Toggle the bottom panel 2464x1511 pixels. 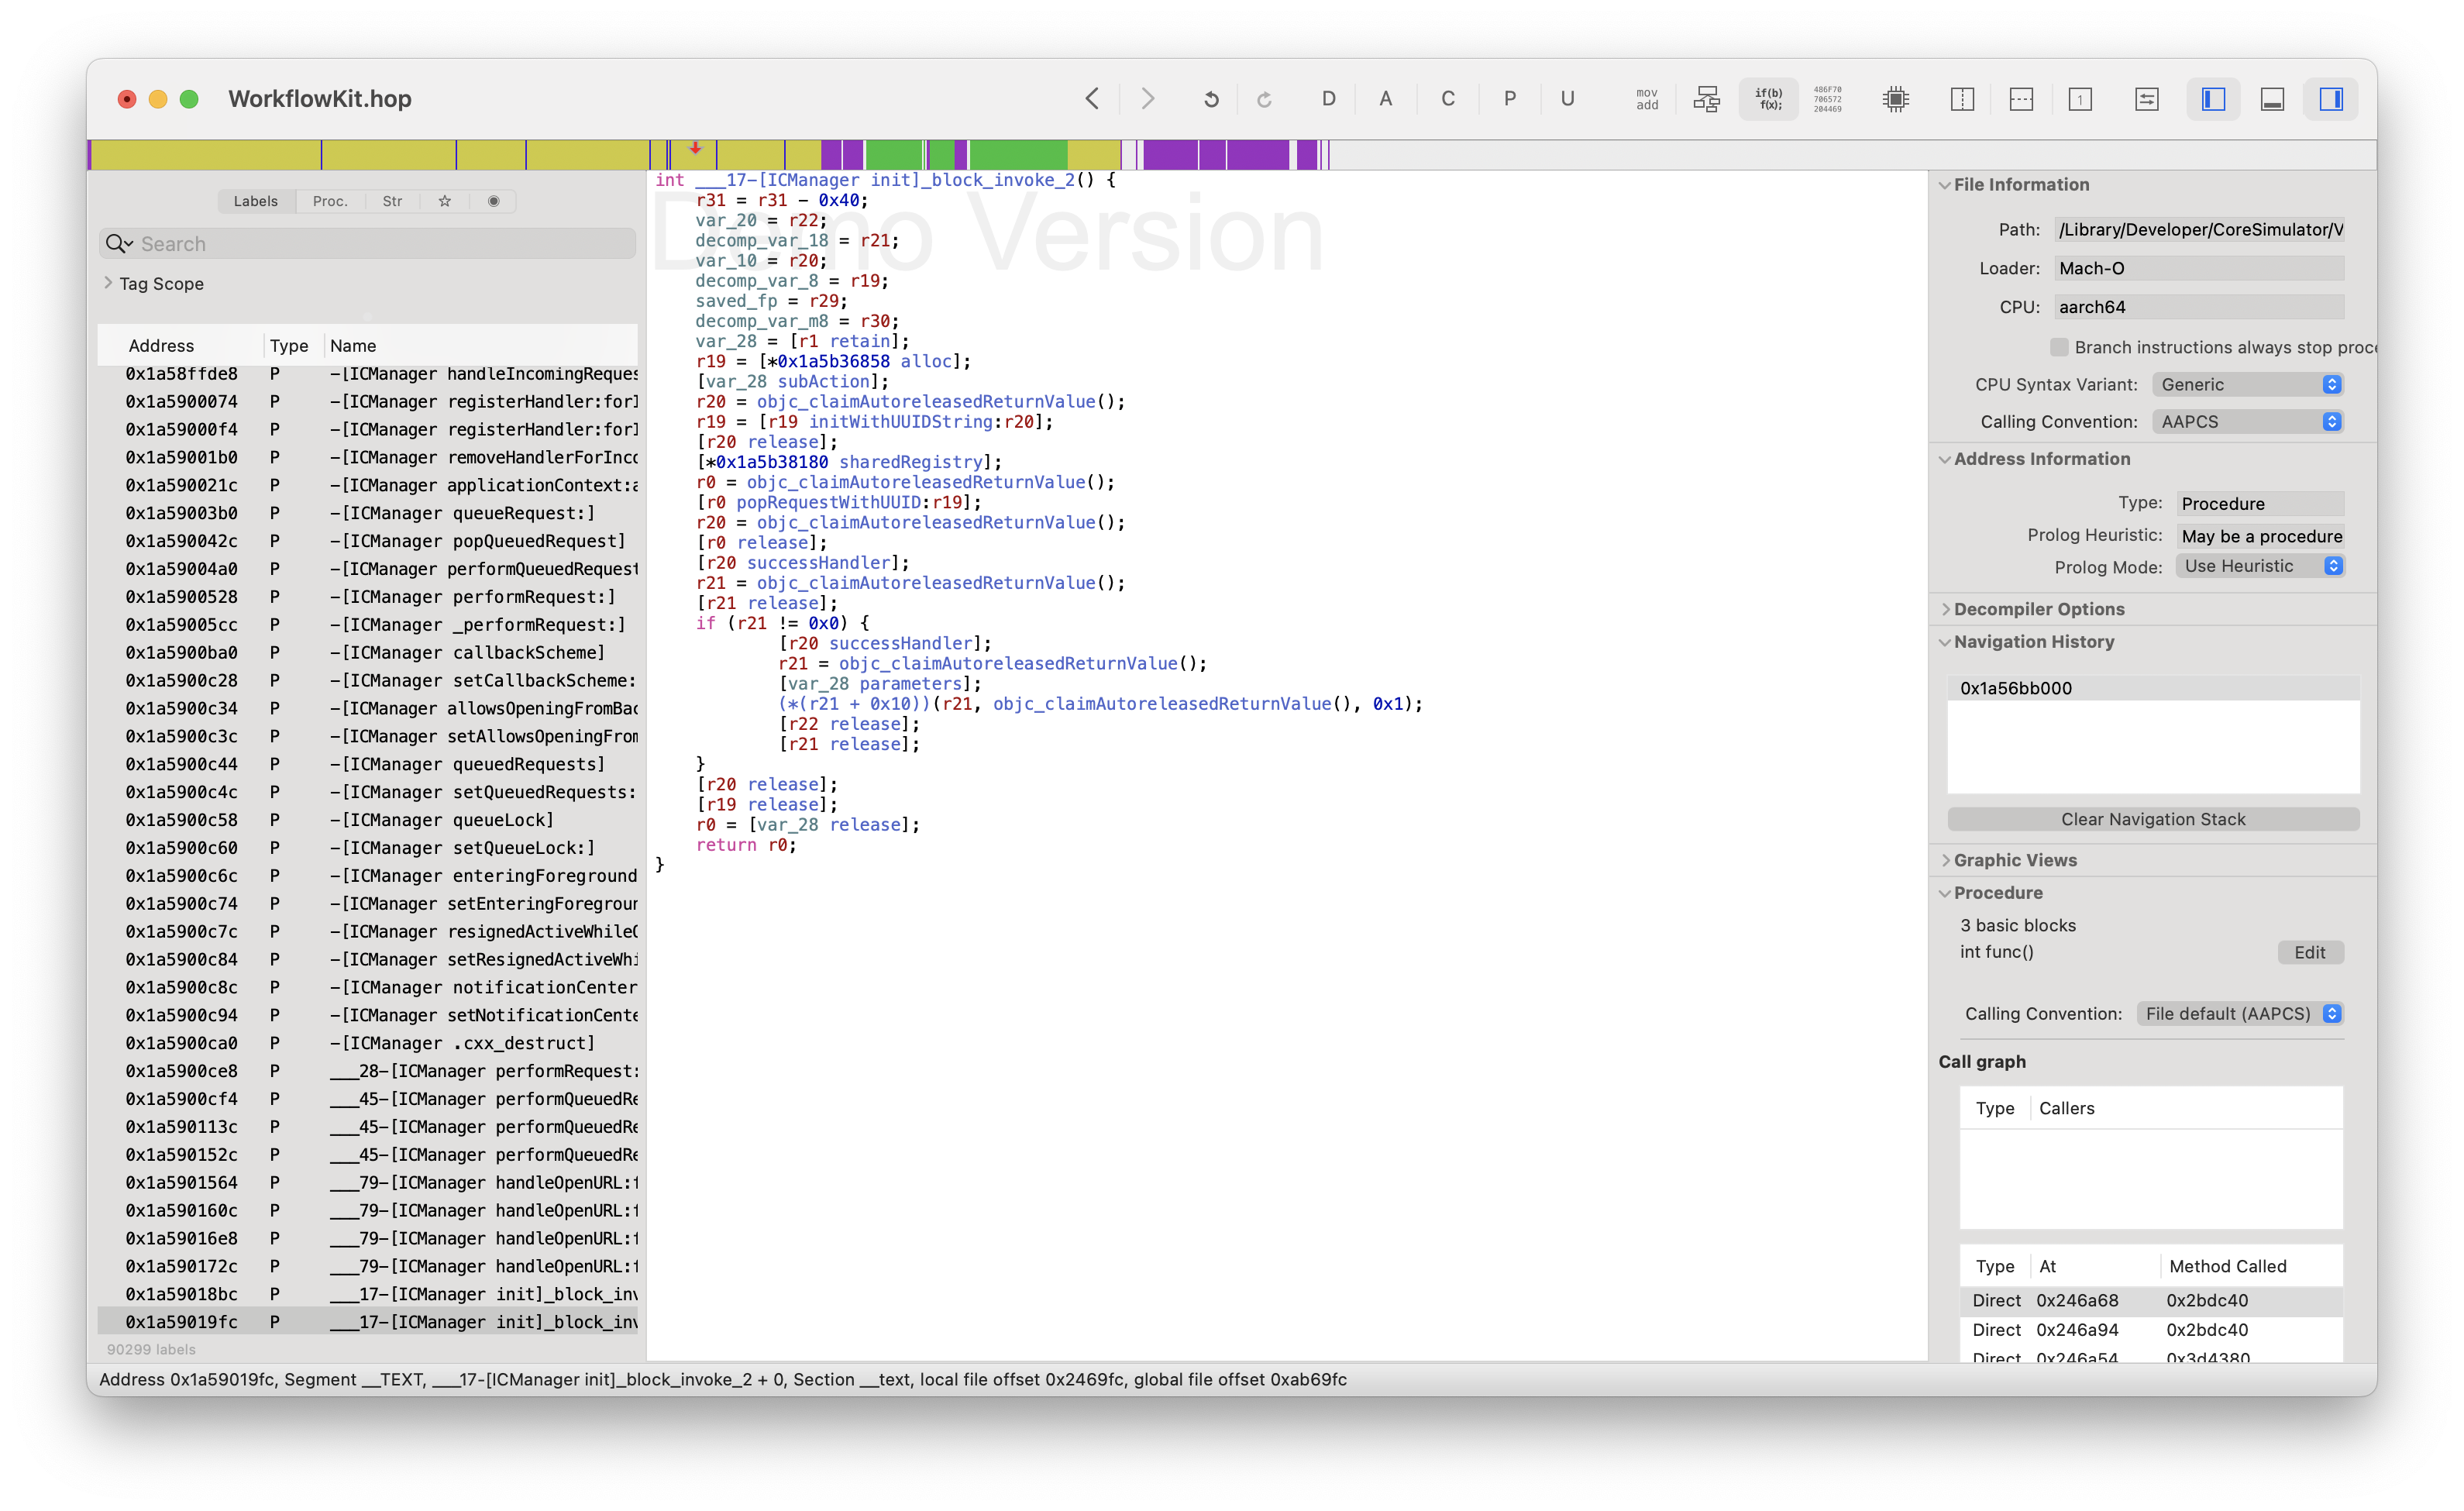(2272, 98)
